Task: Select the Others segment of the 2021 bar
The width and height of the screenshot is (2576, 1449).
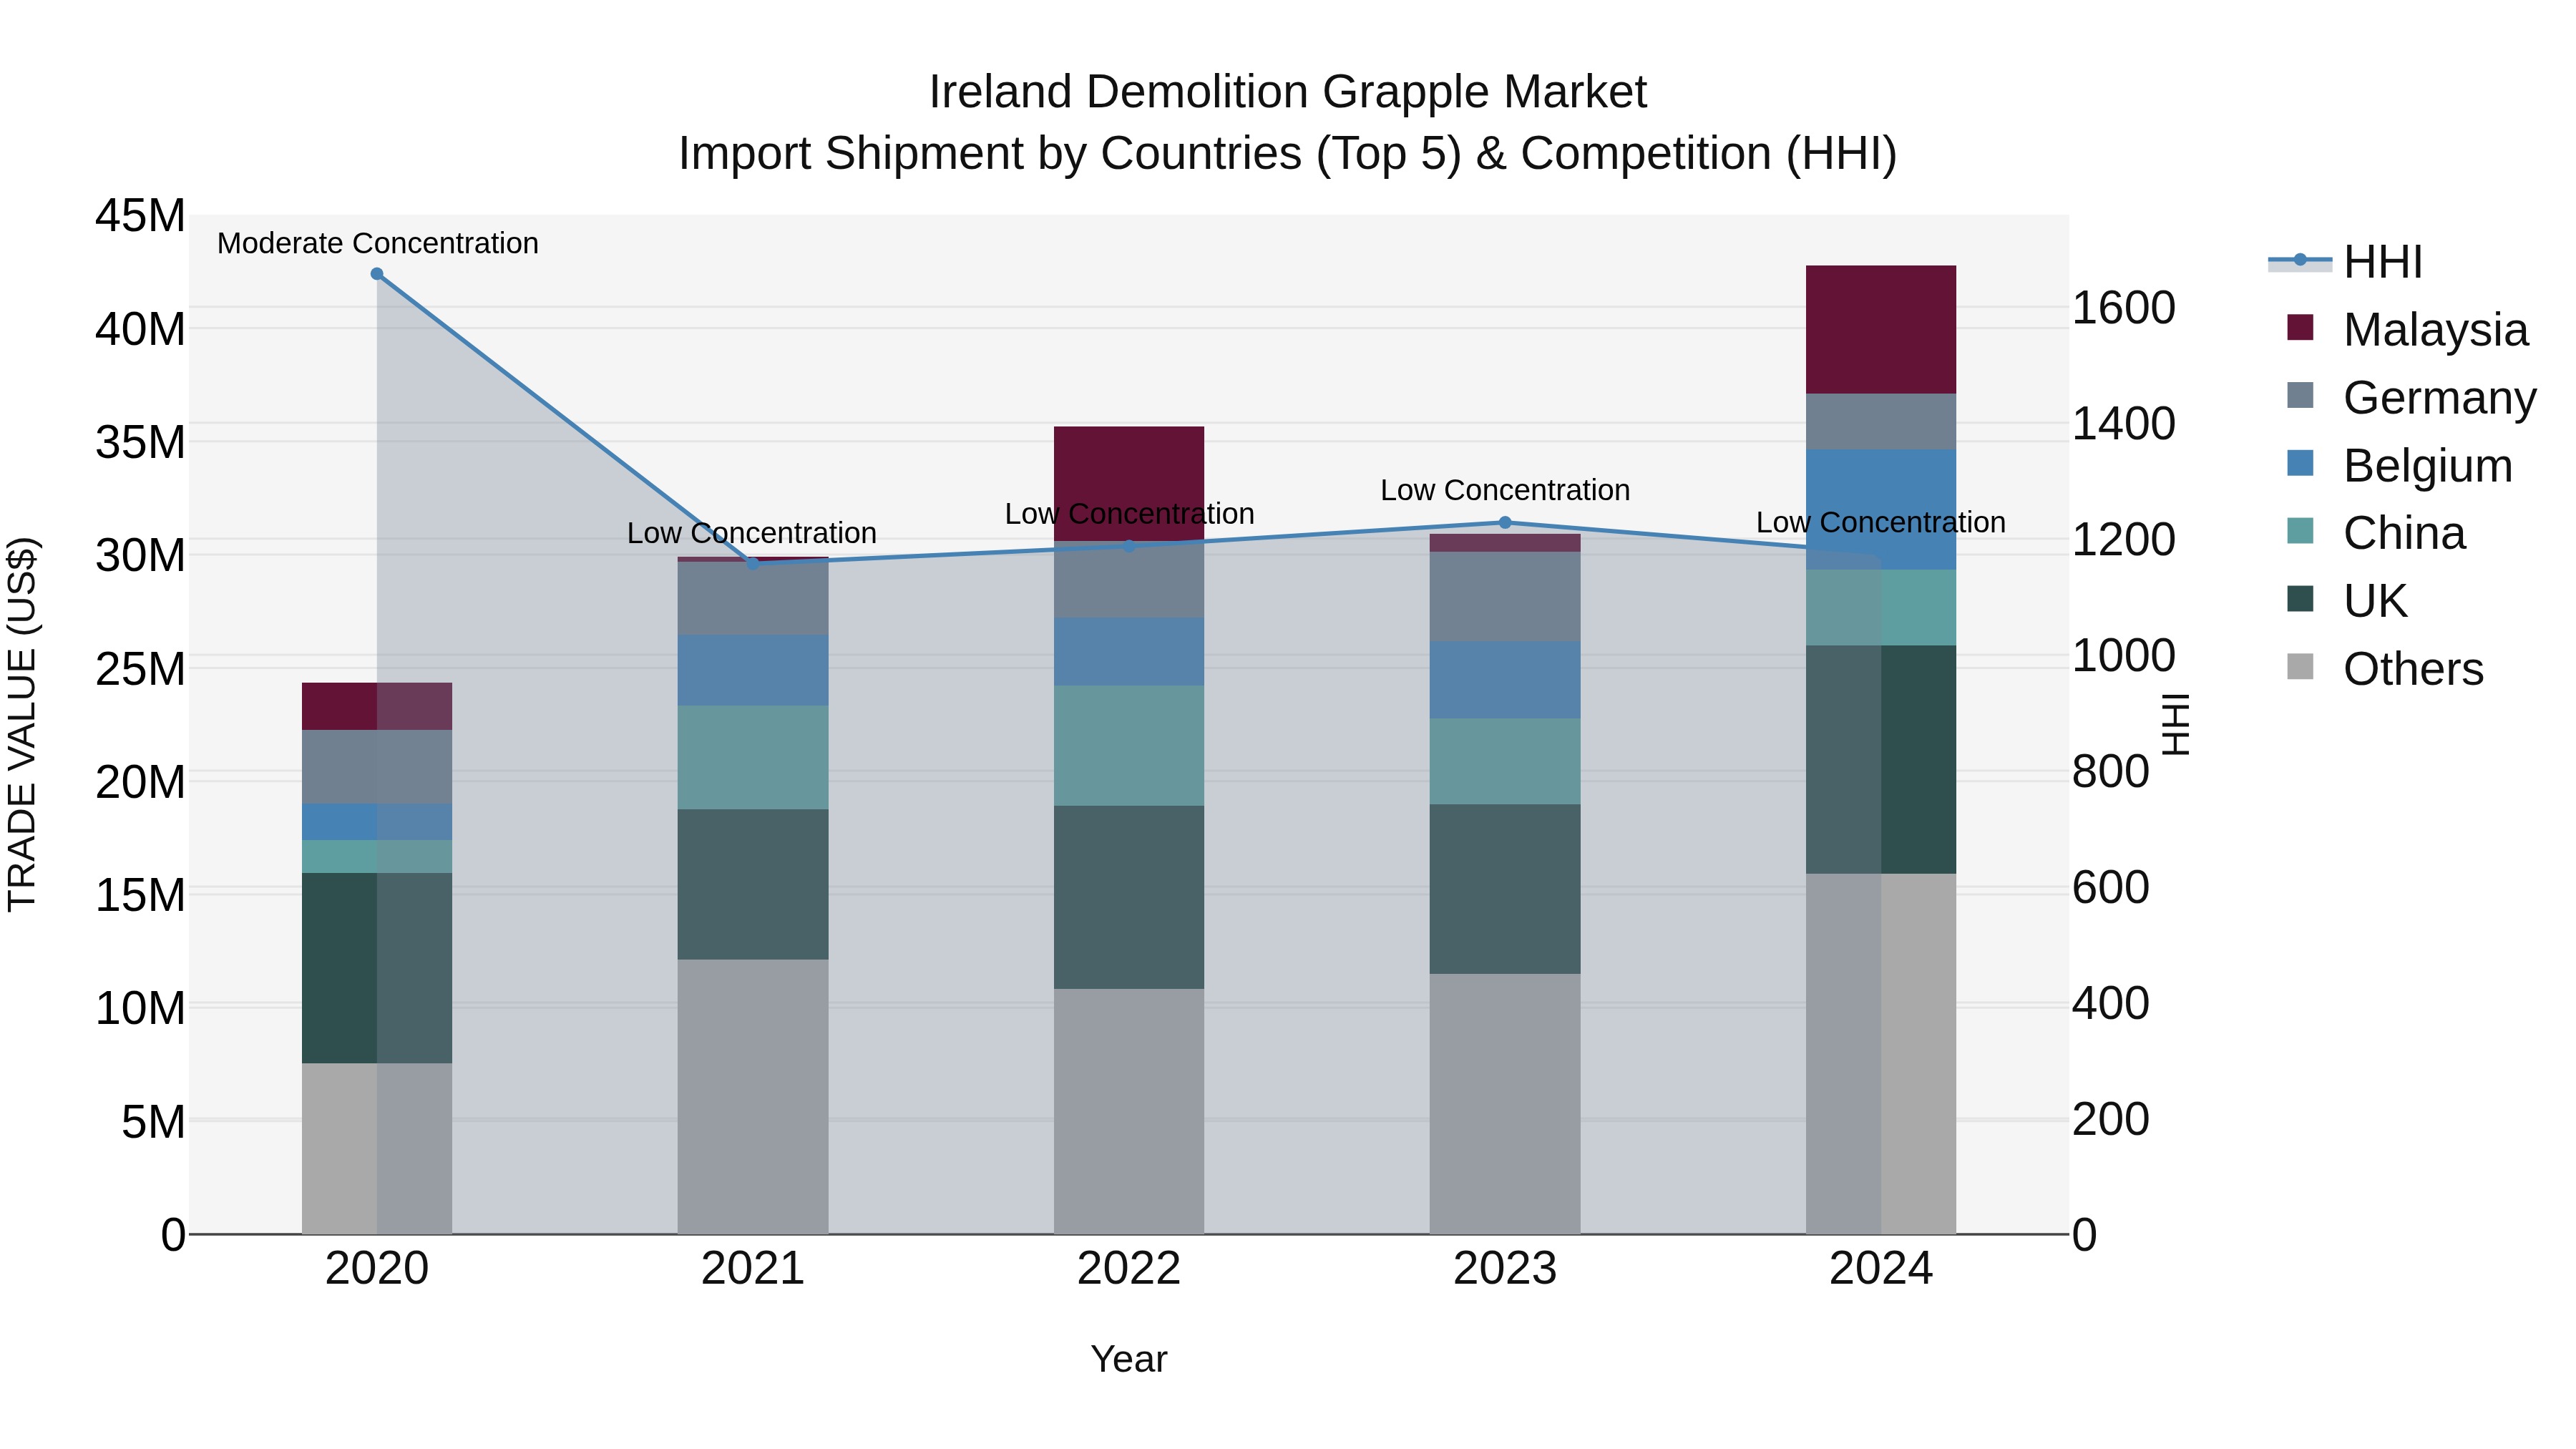Action: coord(753,1097)
